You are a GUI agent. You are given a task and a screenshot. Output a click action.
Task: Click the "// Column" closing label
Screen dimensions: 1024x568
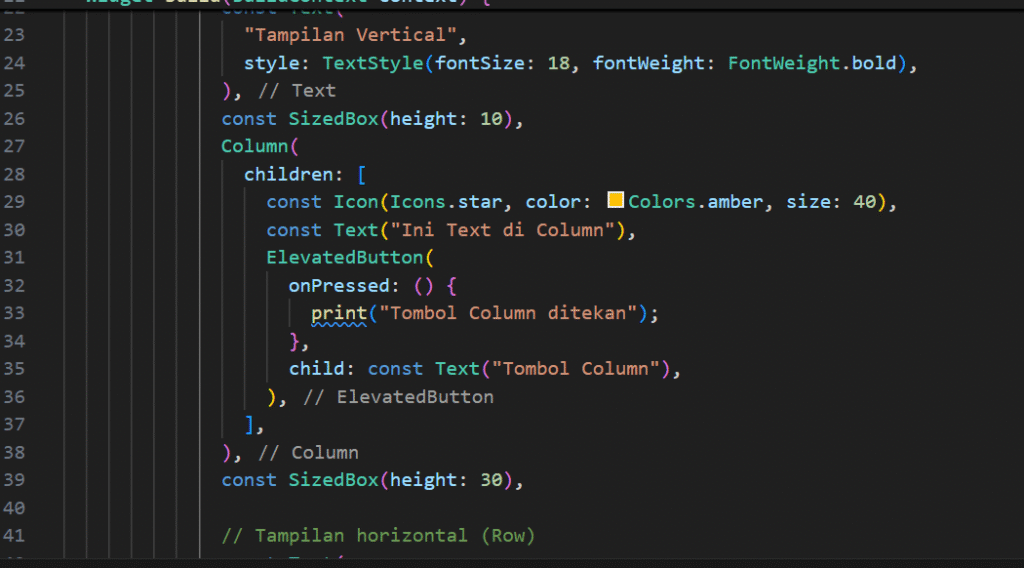coord(308,452)
